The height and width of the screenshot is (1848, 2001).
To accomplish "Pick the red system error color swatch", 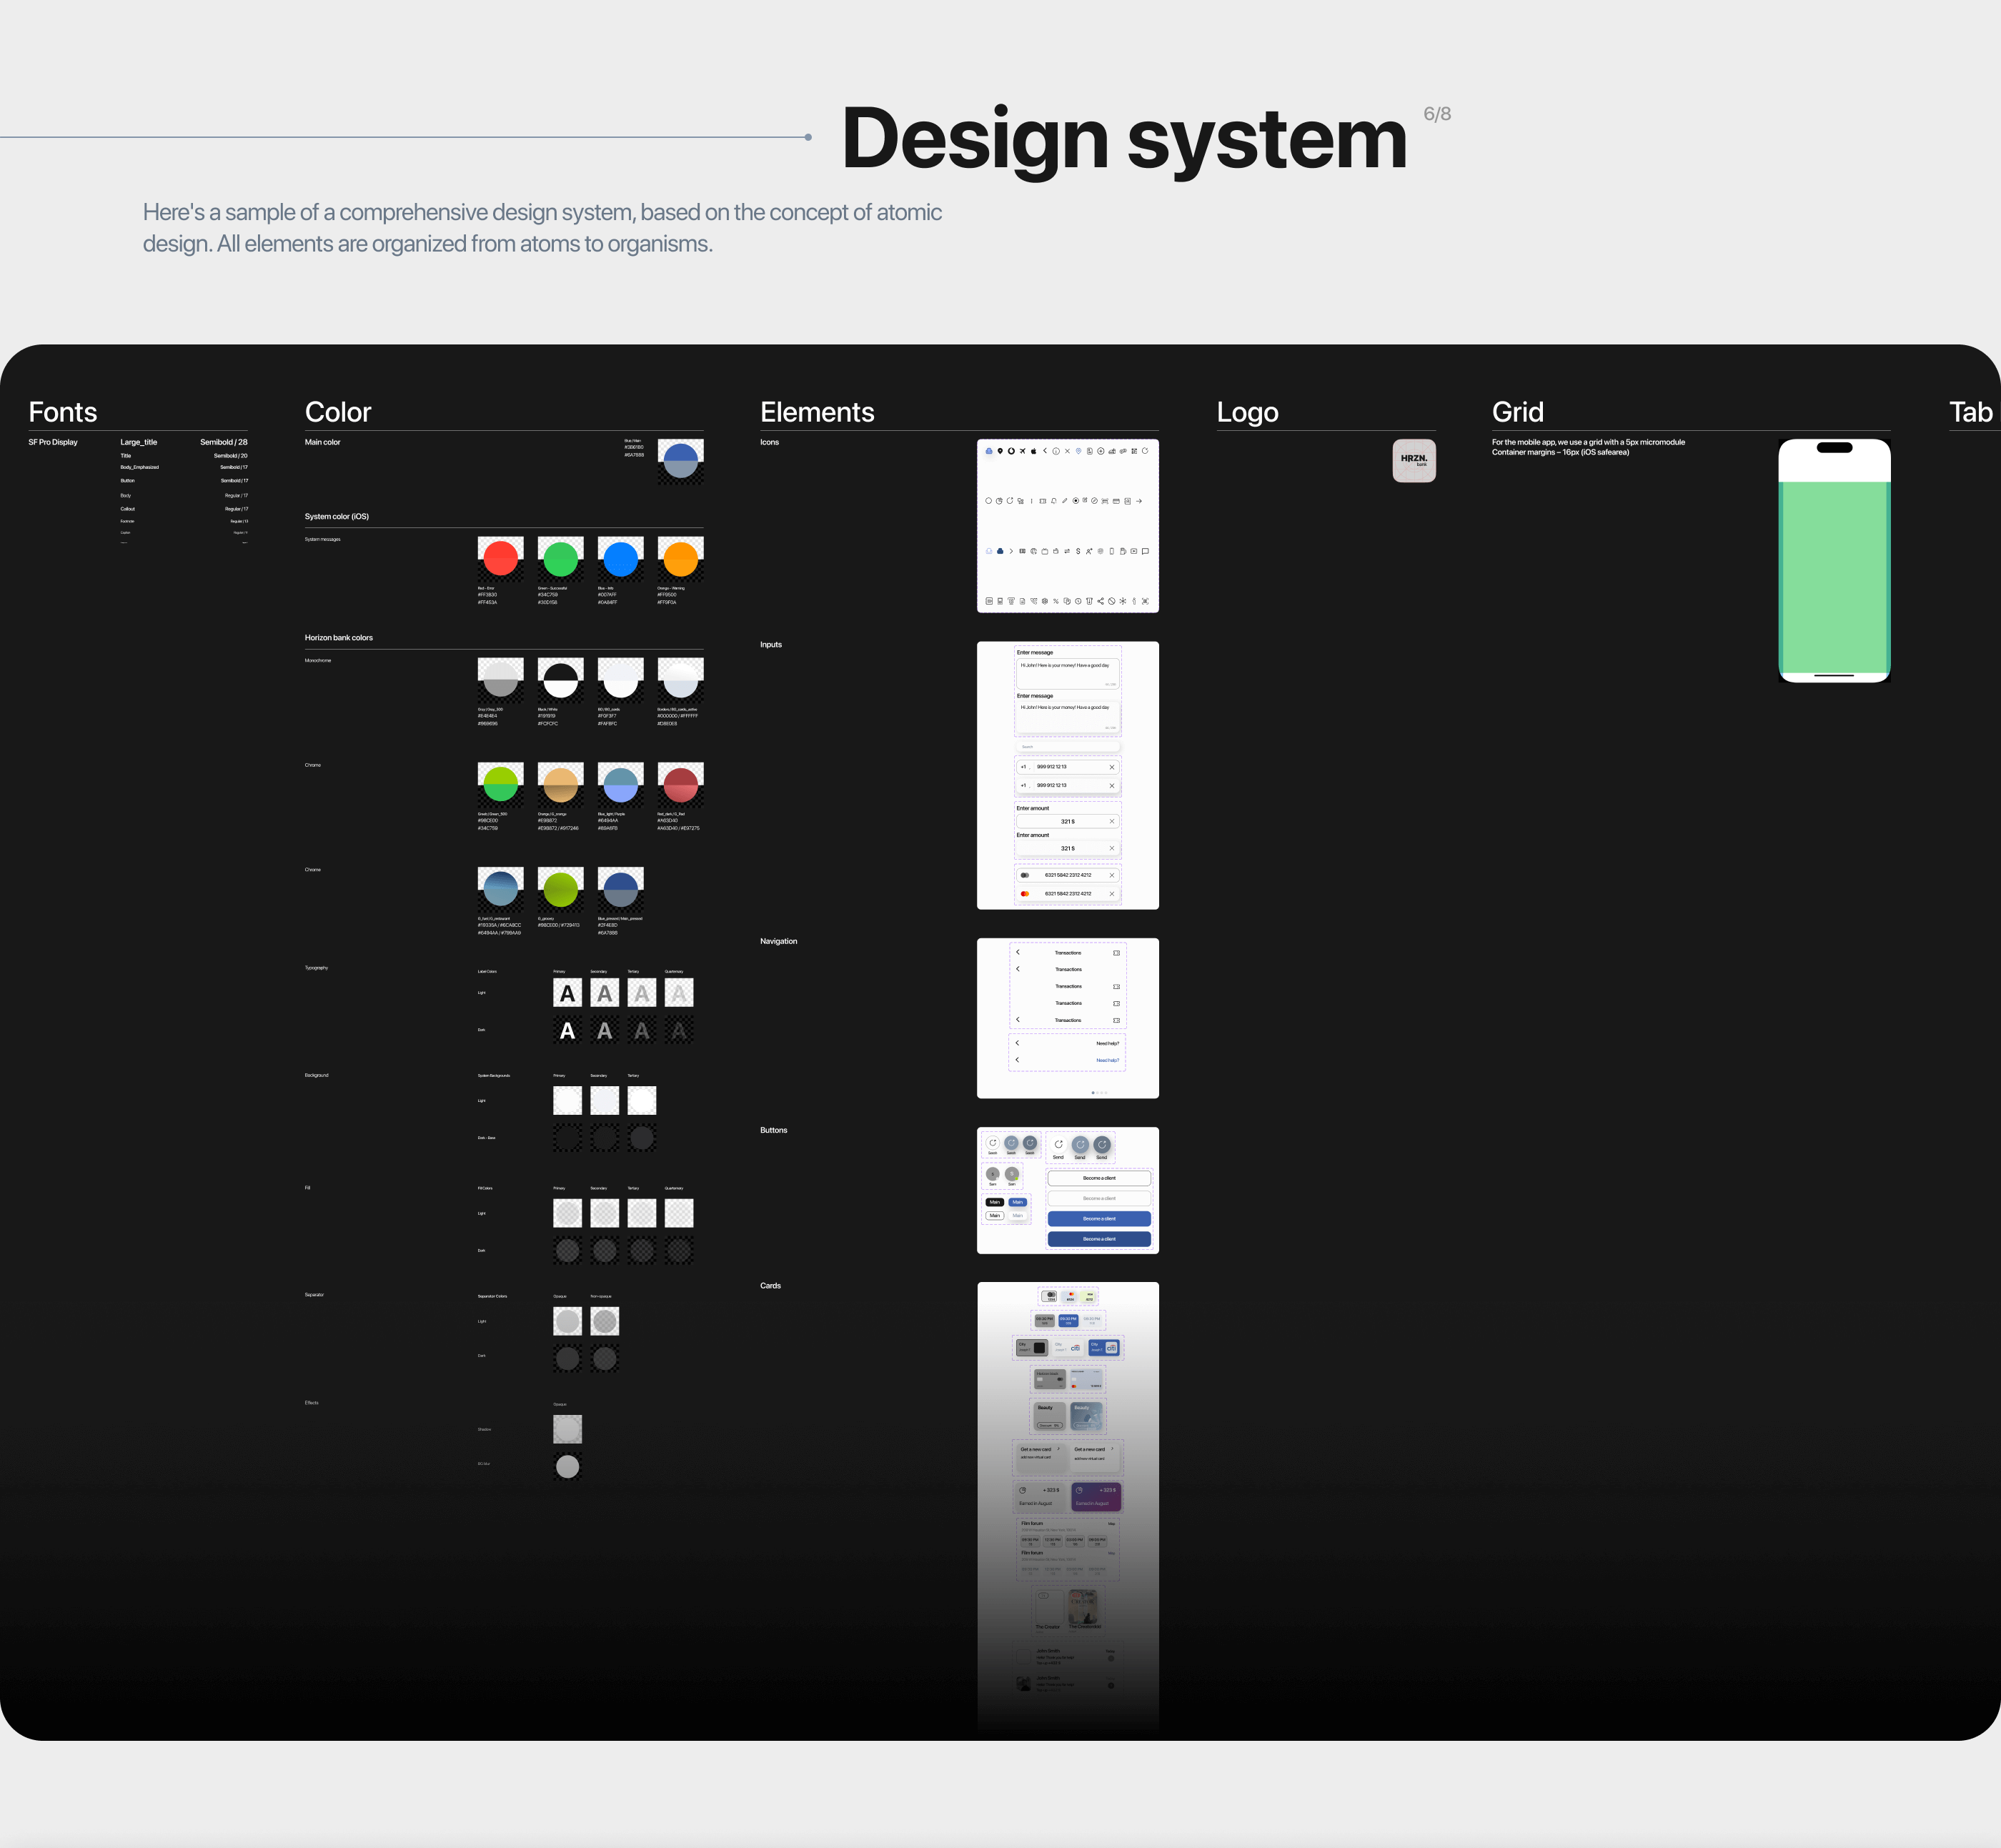I will (x=500, y=558).
